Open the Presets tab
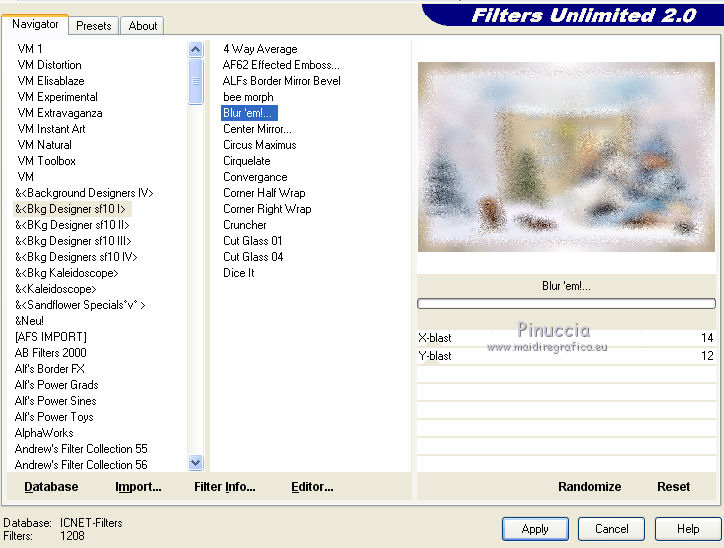This screenshot has height=548, width=724. click(94, 26)
